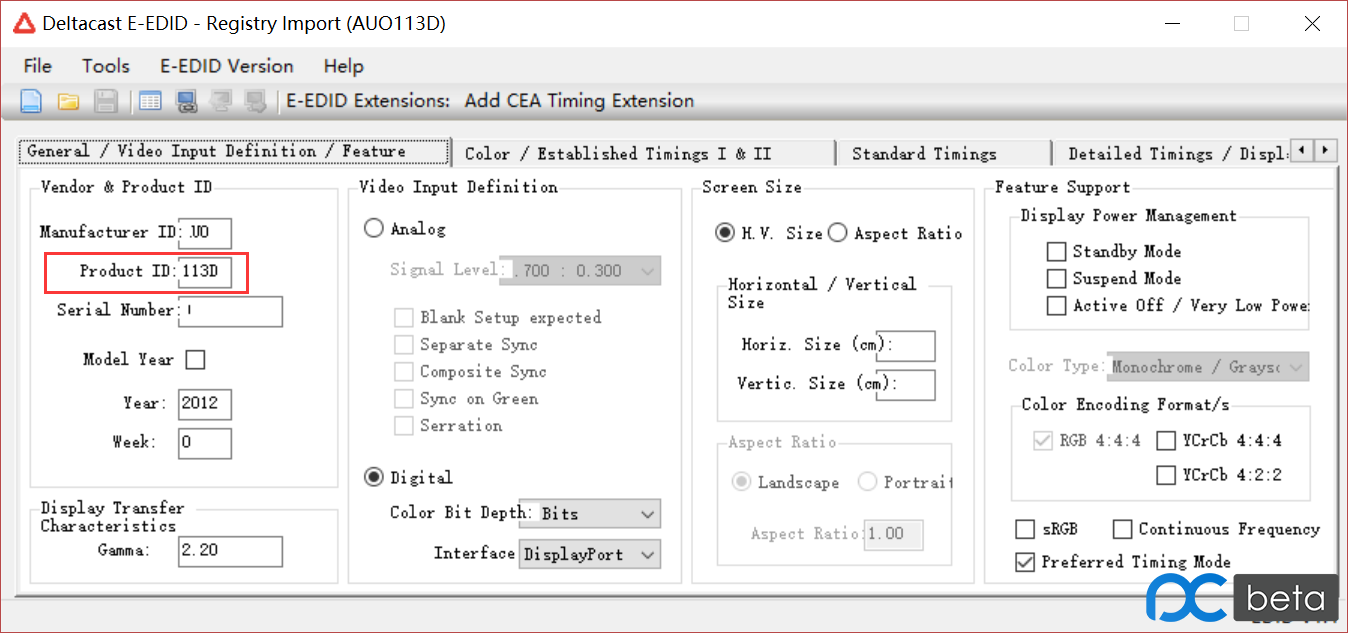Toggle the RGB 4:4:4 checkbox
Viewport: 1348px width, 633px height.
(1045, 440)
